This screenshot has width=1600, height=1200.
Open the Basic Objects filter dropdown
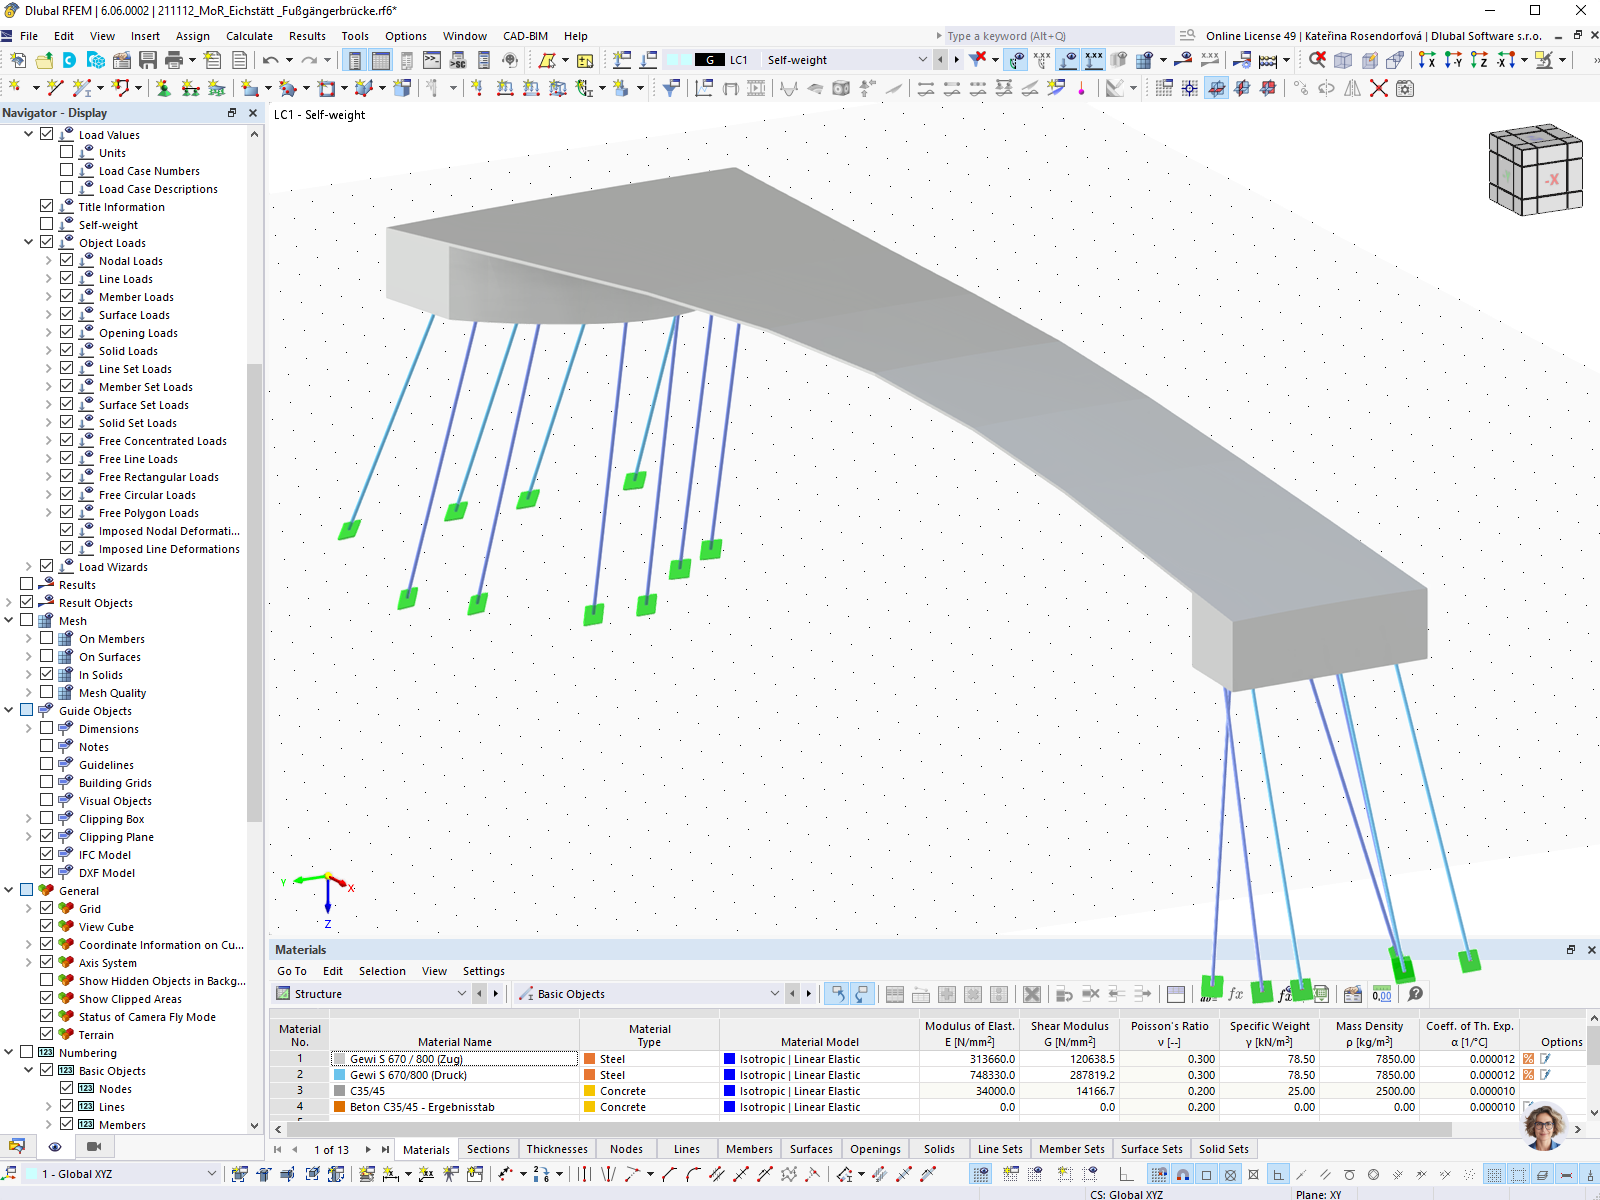point(775,993)
